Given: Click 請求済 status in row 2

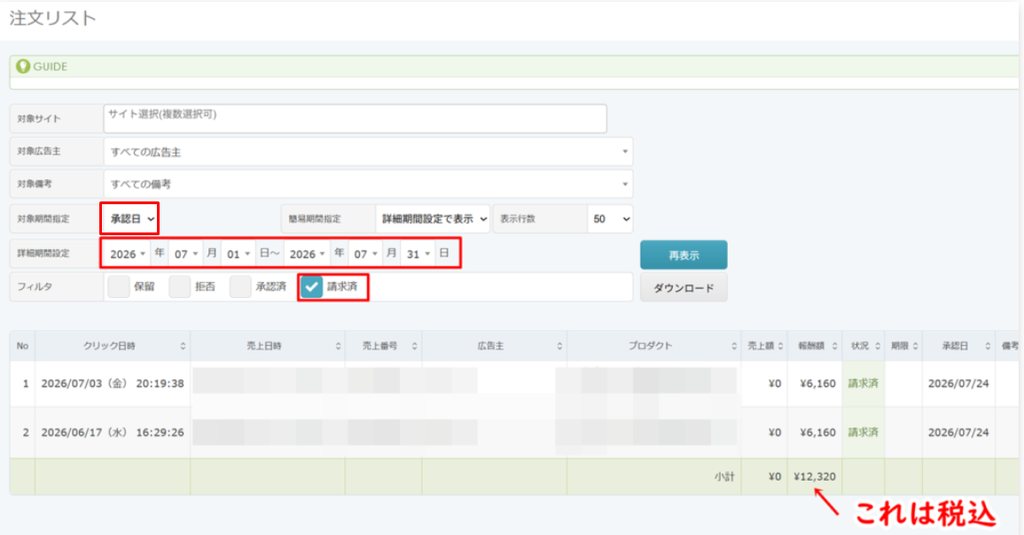Looking at the screenshot, I should coord(863,432).
